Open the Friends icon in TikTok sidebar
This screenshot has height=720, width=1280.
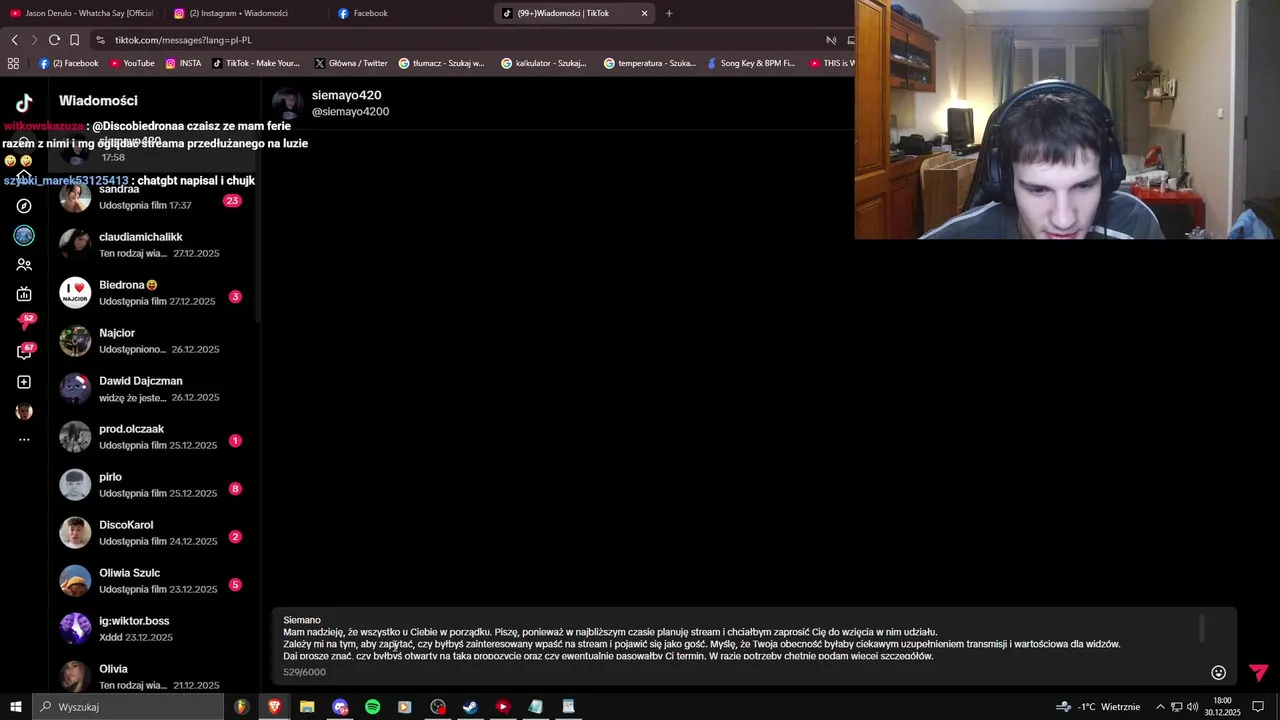coord(24,265)
